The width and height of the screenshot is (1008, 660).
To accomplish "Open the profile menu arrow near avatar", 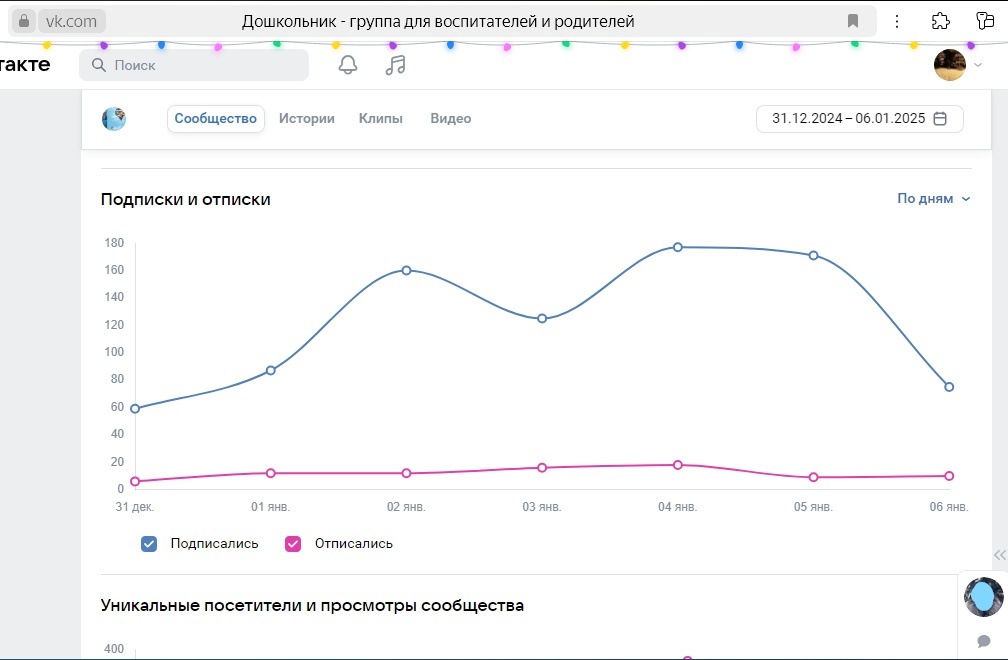I will (978, 65).
